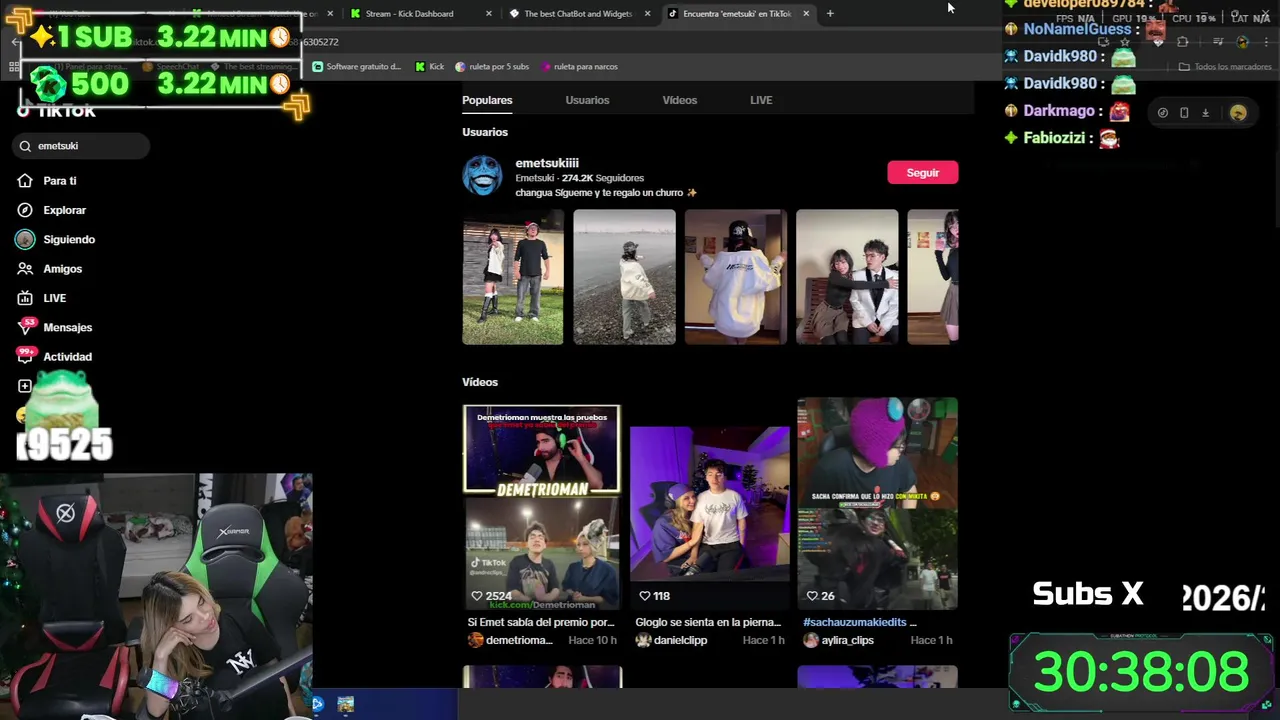This screenshot has height=720, width=1280.
Task: Click the Siguiendo avatar icon
Action: (x=25, y=239)
